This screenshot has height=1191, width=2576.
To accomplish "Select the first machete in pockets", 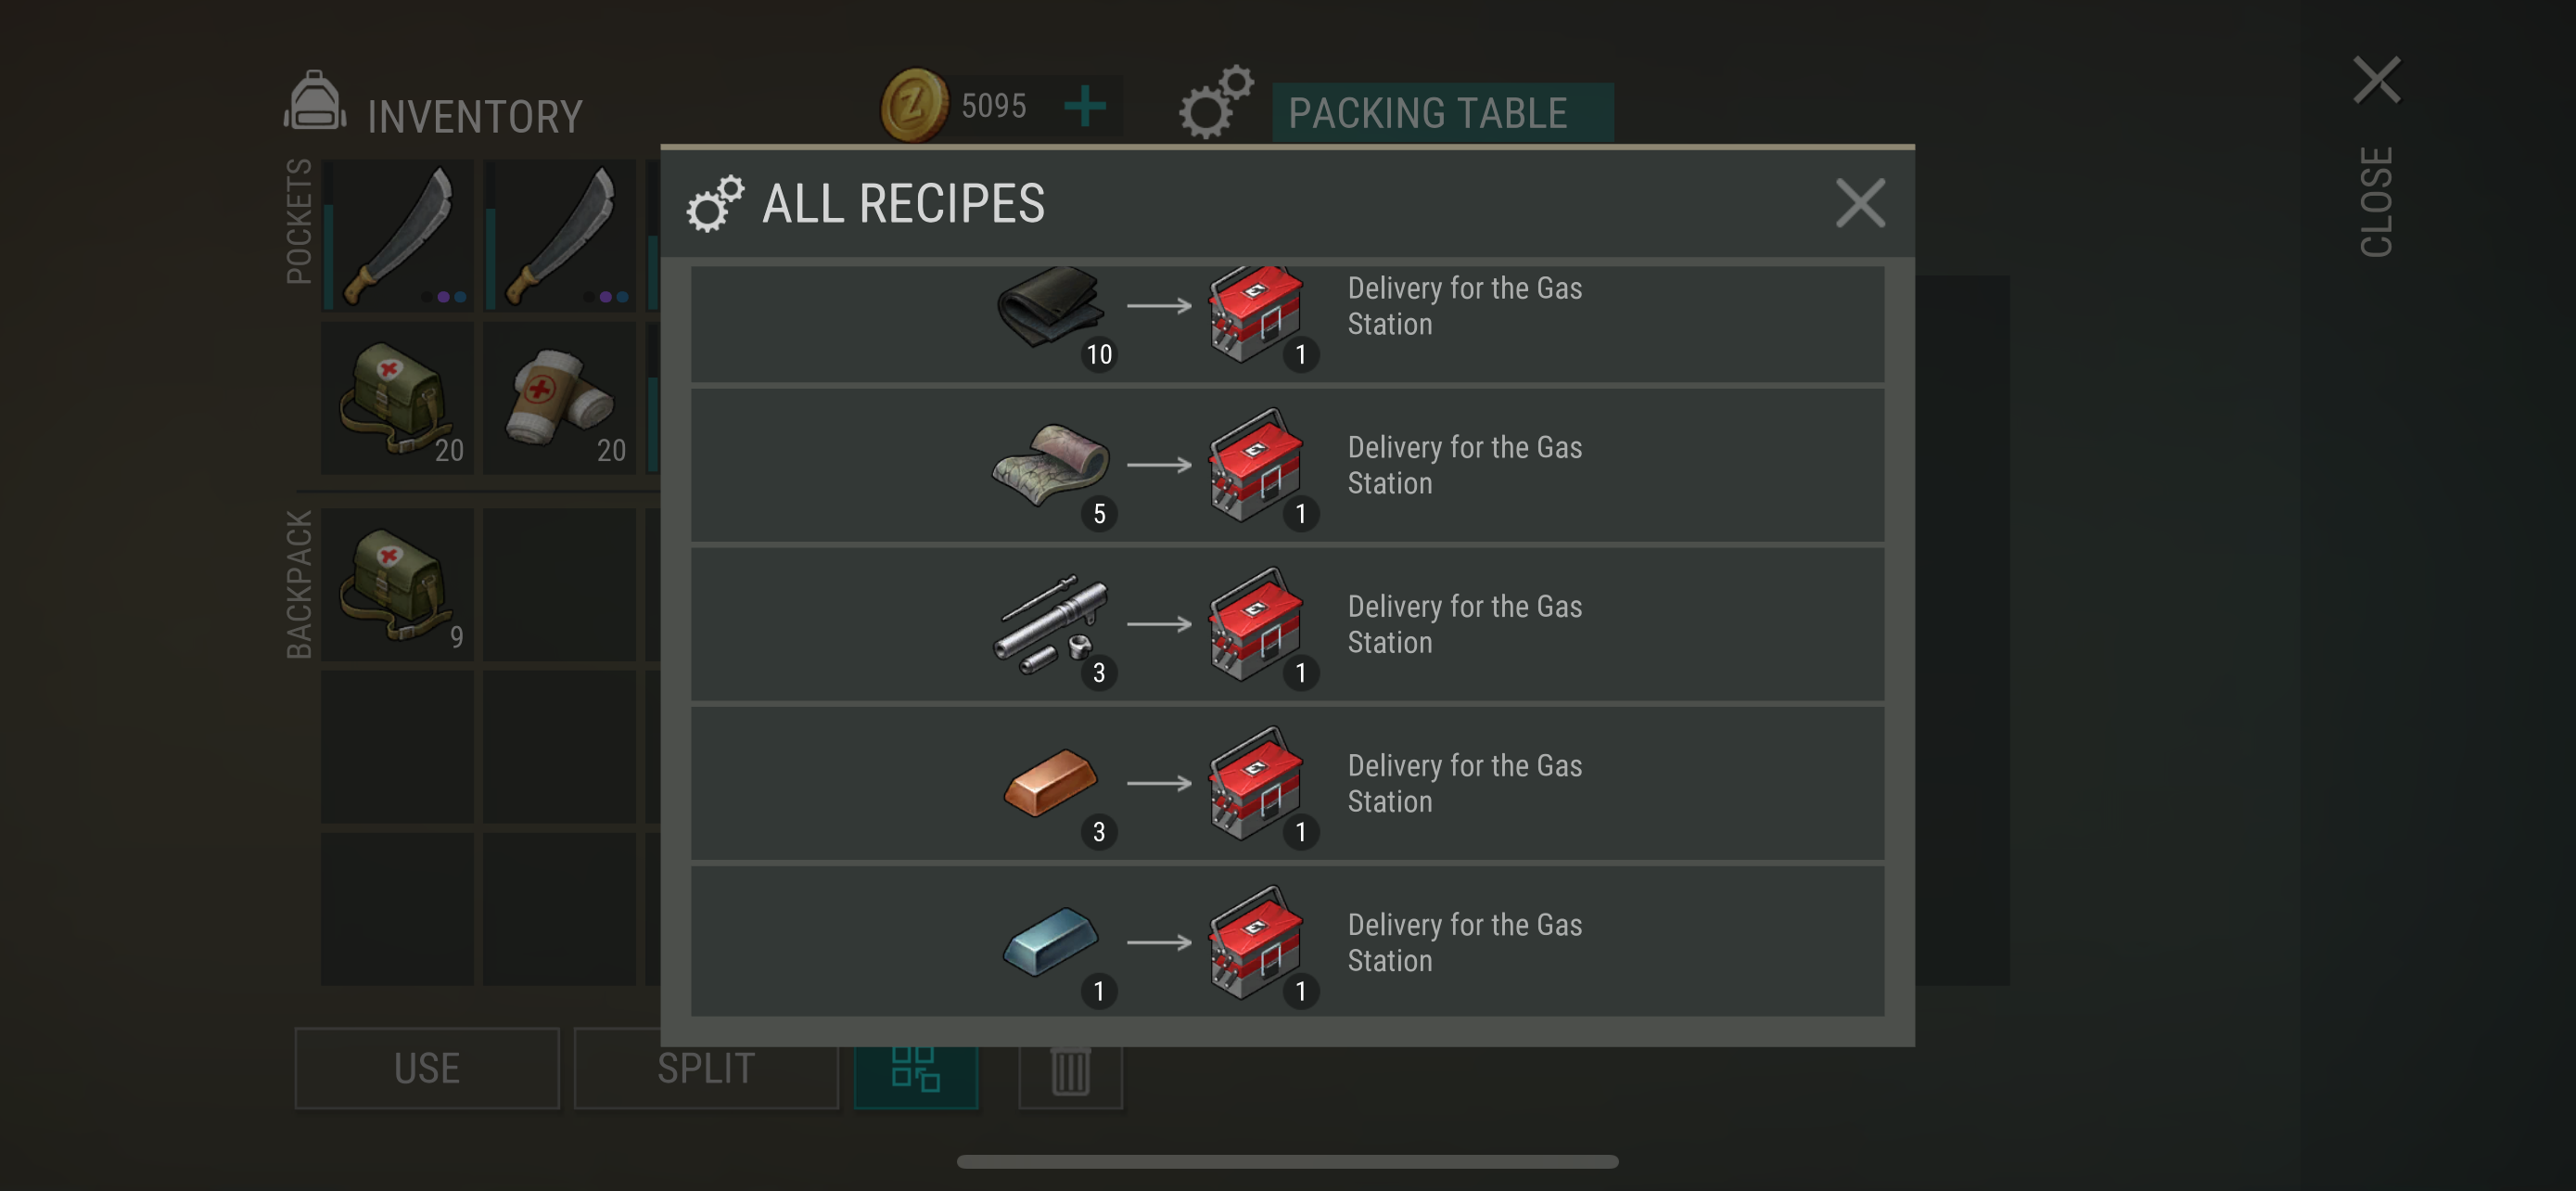I will tap(397, 236).
